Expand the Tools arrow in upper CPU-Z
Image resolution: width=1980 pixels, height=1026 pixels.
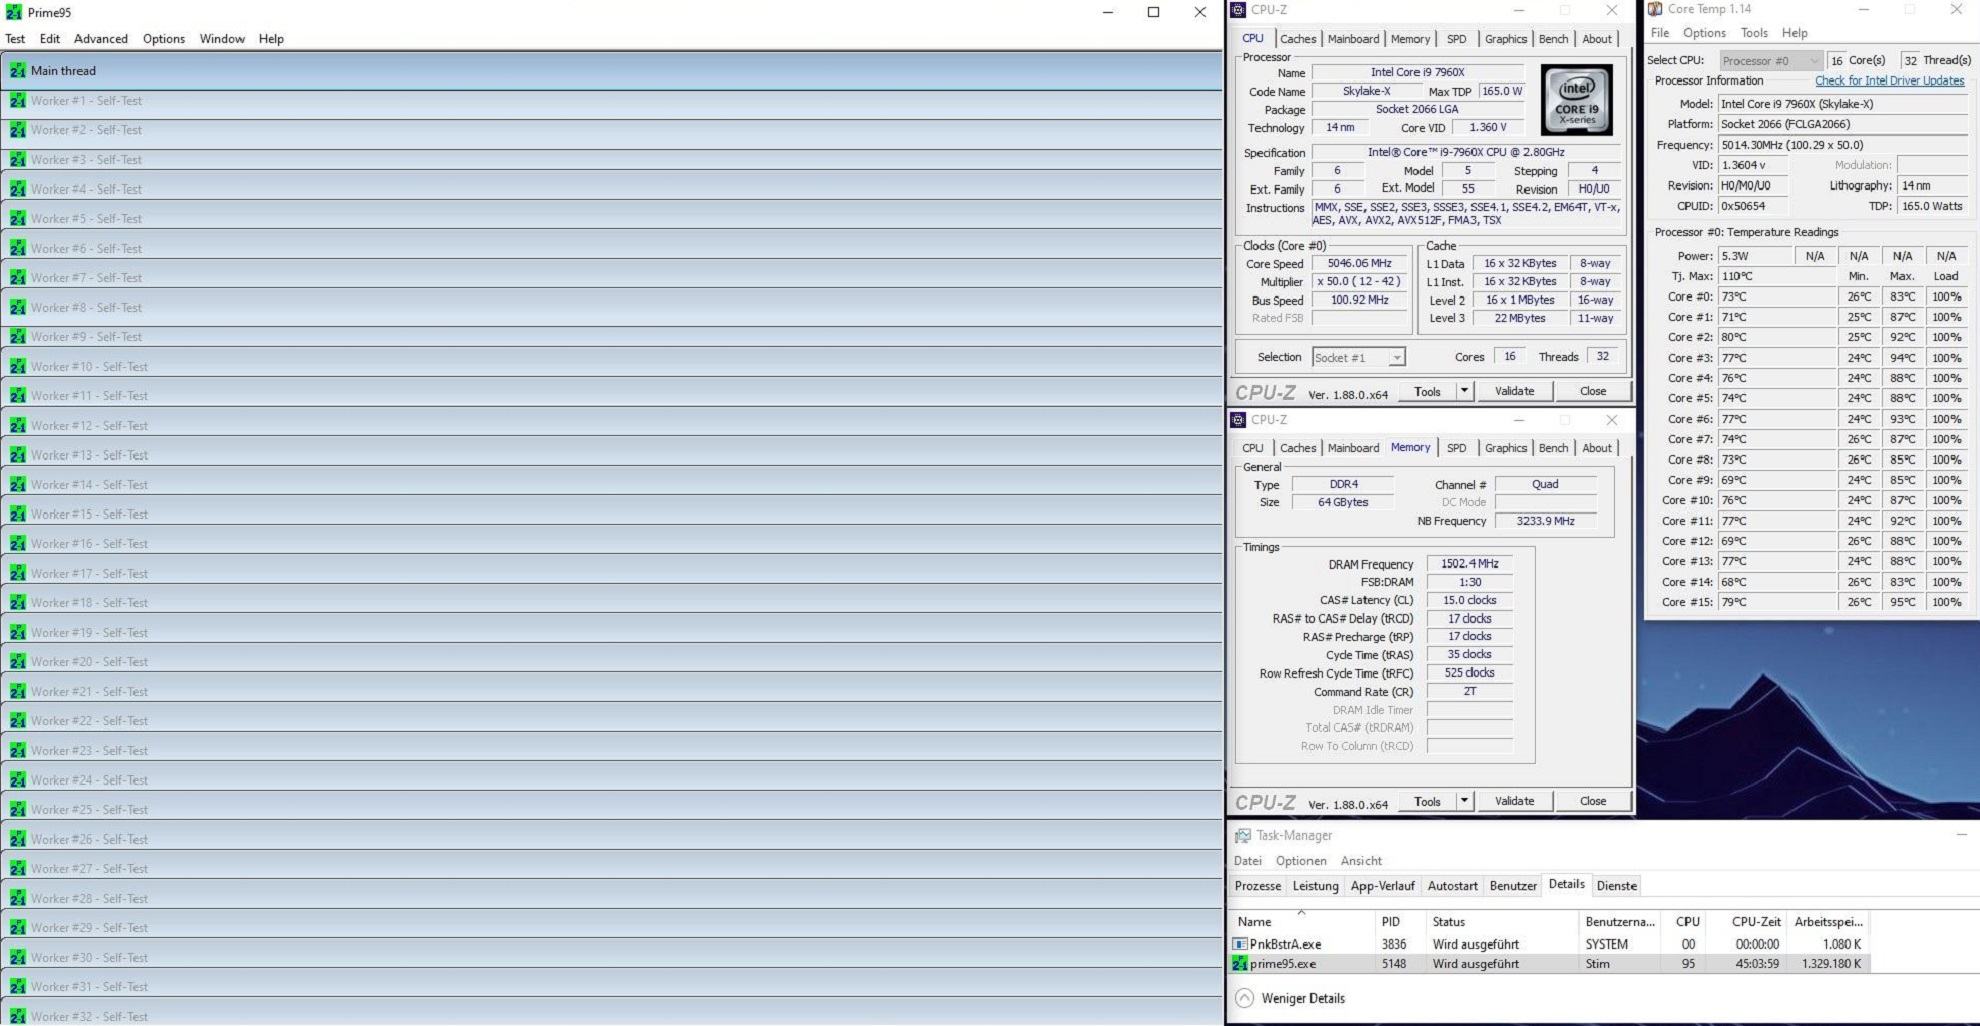[x=1465, y=391]
